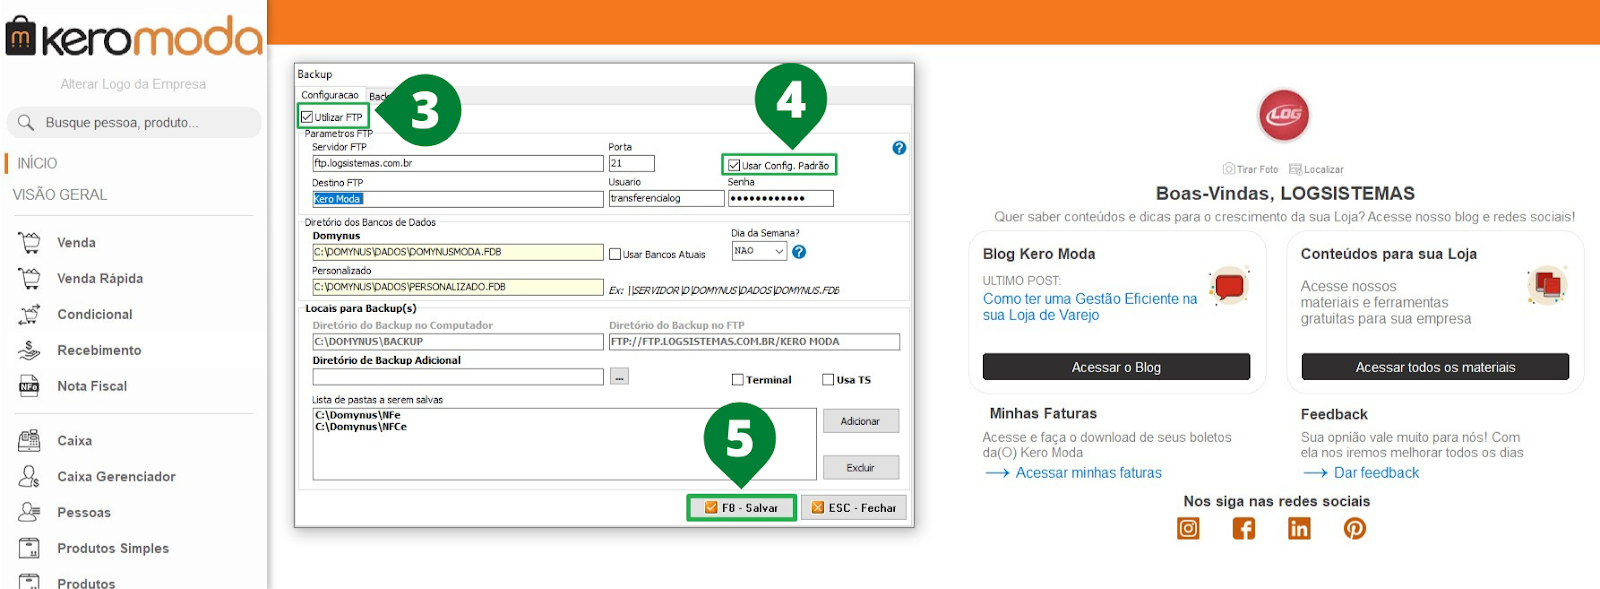Click Acessar todos os materiais button
The height and width of the screenshot is (589, 1600).
[x=1435, y=367]
